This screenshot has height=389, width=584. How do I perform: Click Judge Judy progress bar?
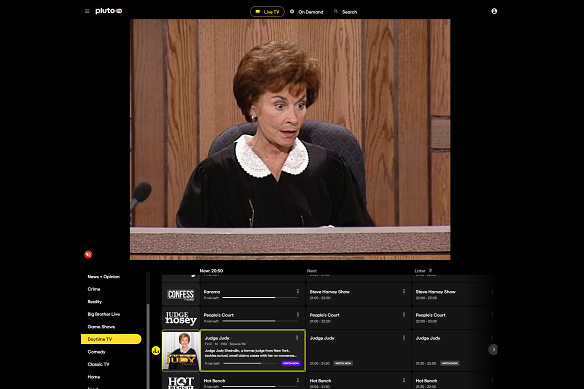click(250, 364)
